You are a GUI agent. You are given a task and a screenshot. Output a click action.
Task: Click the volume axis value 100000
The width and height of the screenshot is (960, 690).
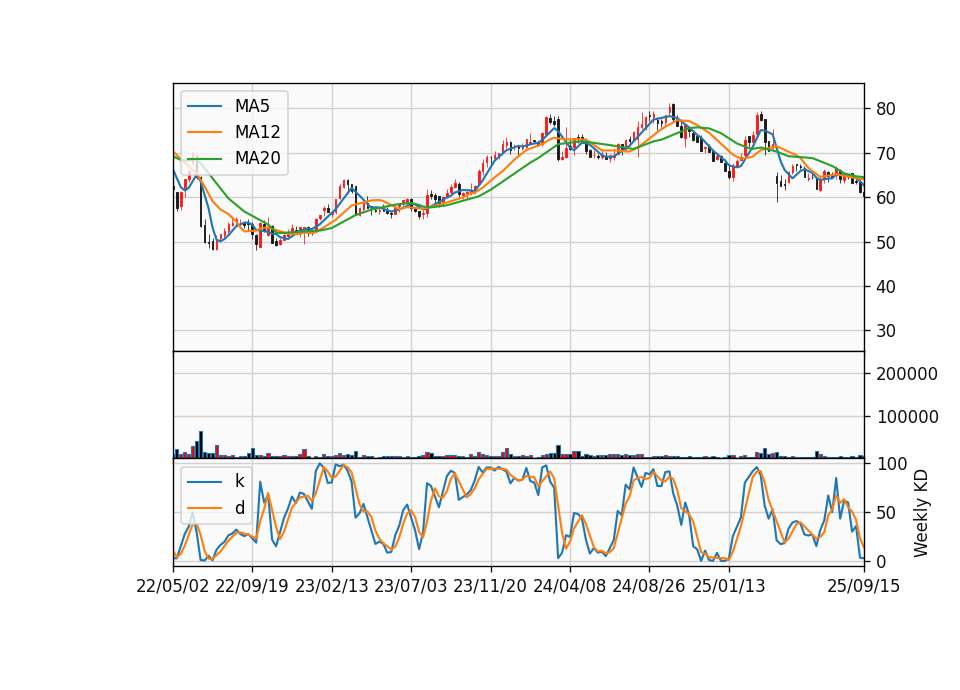[x=907, y=417]
